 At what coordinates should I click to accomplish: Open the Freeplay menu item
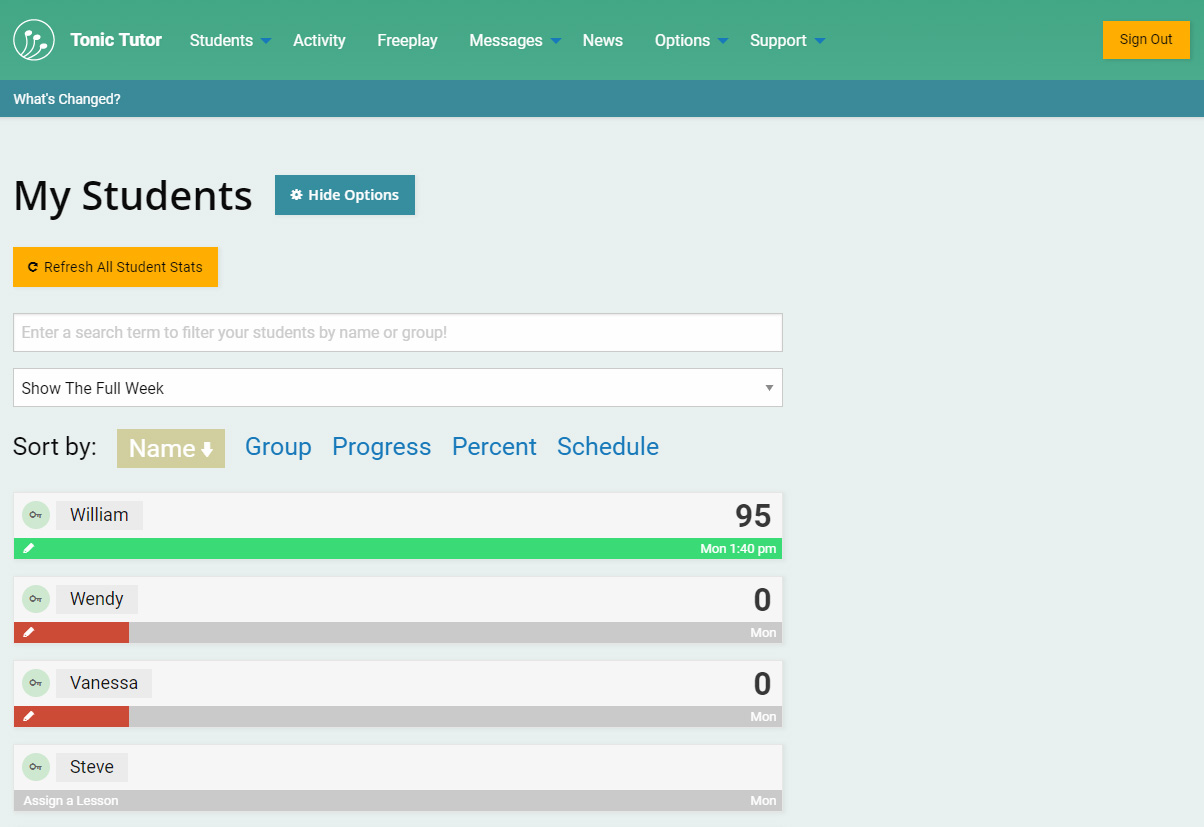coord(407,40)
